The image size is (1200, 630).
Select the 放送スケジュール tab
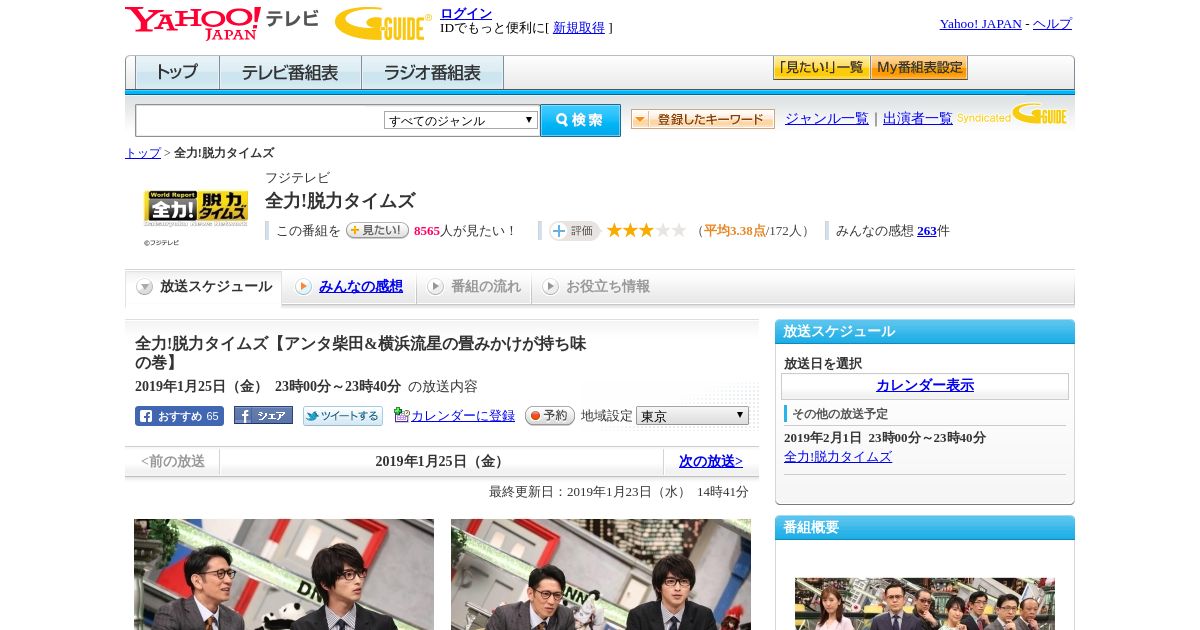point(204,287)
